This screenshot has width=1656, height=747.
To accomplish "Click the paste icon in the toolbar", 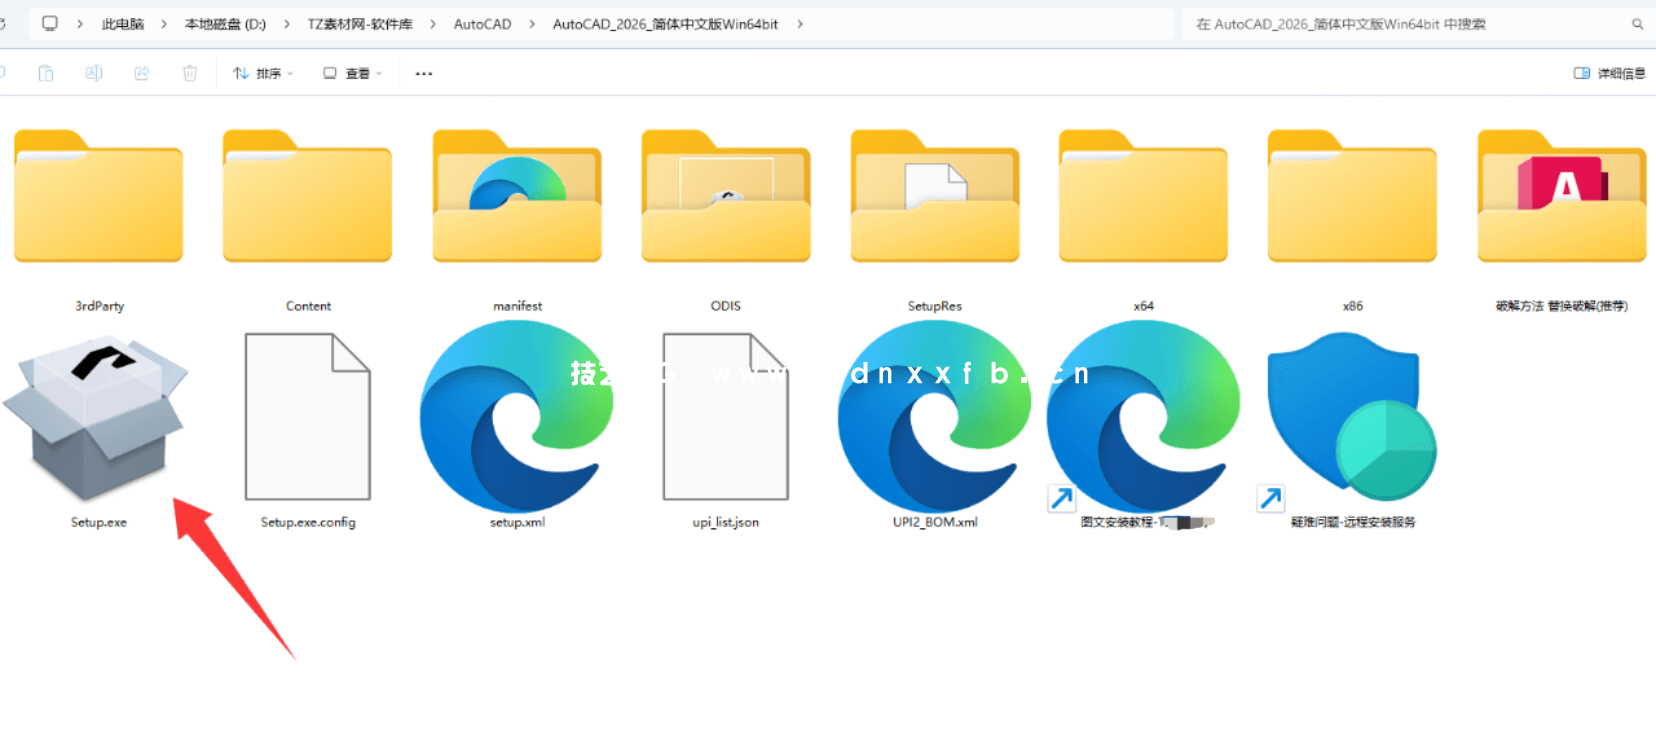I will pos(46,73).
